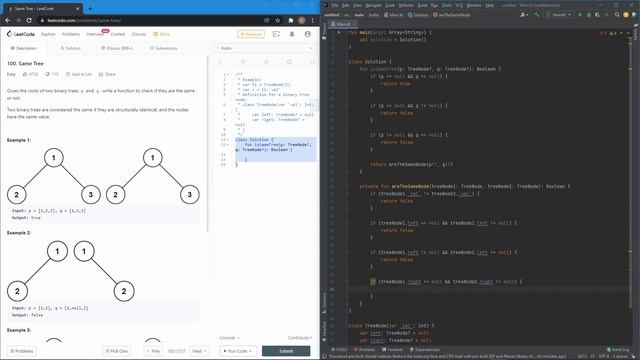Open IntelliJ Edit menu
This screenshot has height=360, width=640.
coord(345,5)
